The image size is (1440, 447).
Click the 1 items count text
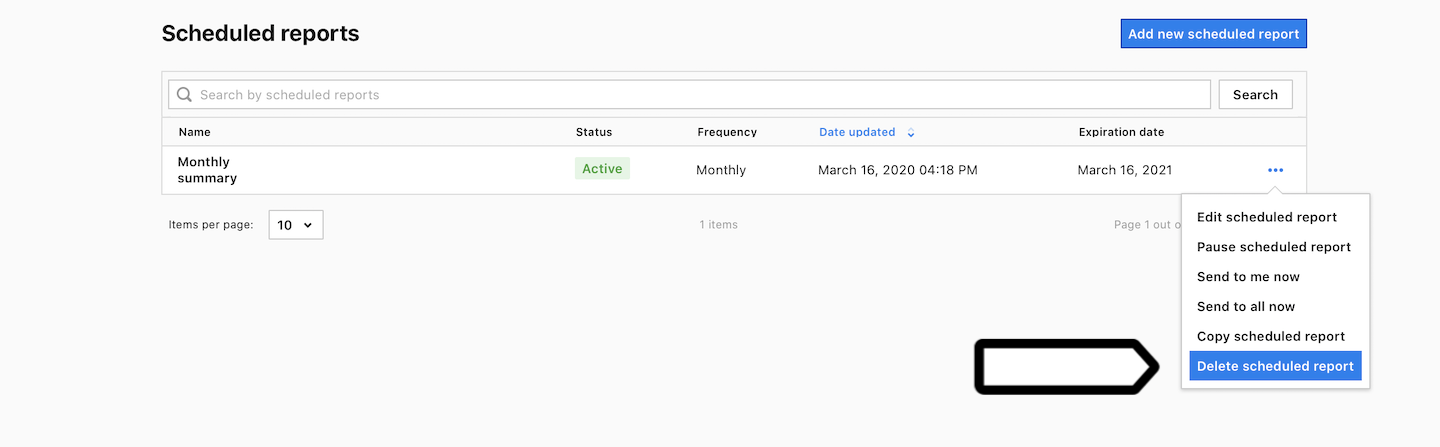pos(719,225)
